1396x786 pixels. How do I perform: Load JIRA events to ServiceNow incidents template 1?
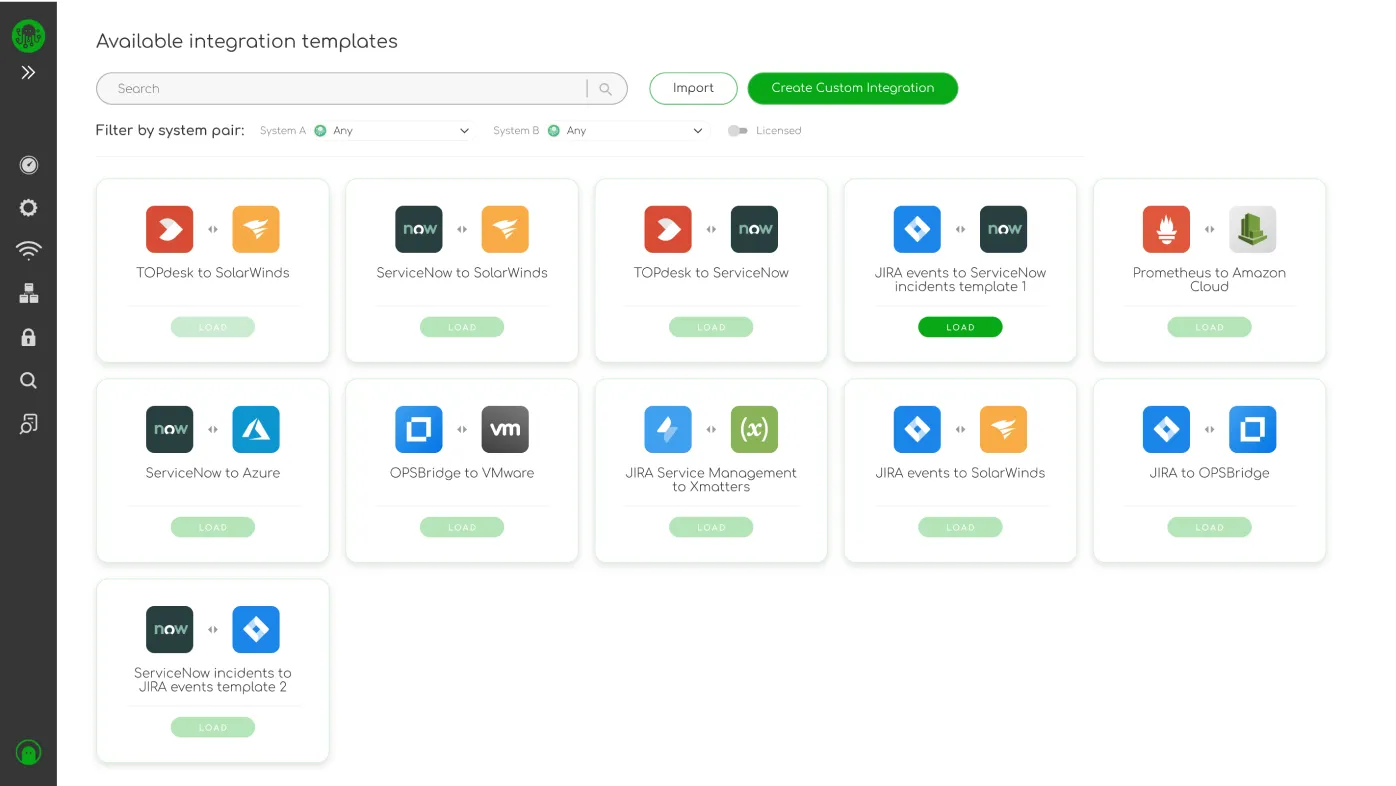click(960, 327)
